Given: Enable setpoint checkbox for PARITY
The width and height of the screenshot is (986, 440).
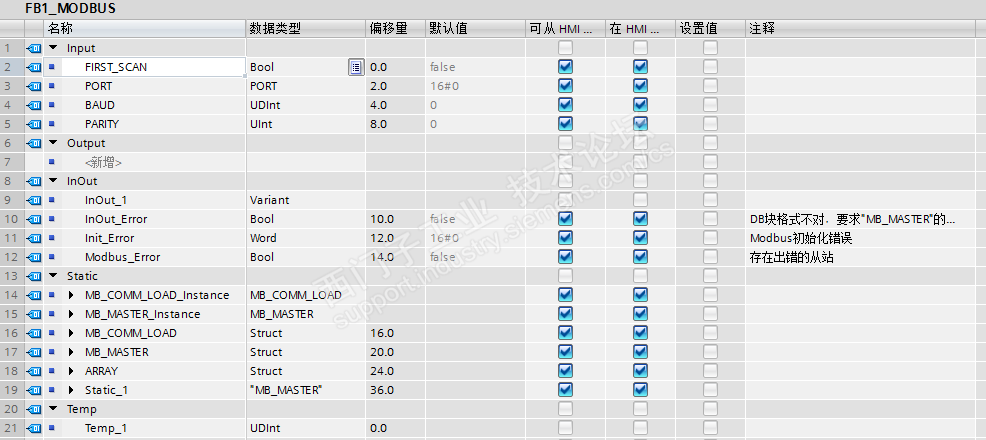Looking at the screenshot, I should pyautogui.click(x=710, y=124).
